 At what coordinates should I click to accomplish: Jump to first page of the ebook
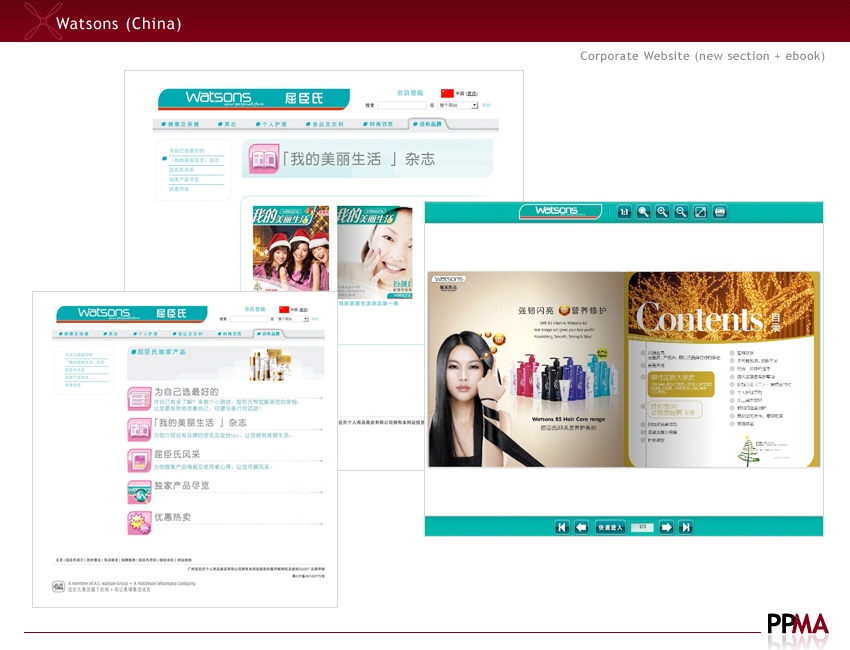coord(562,527)
